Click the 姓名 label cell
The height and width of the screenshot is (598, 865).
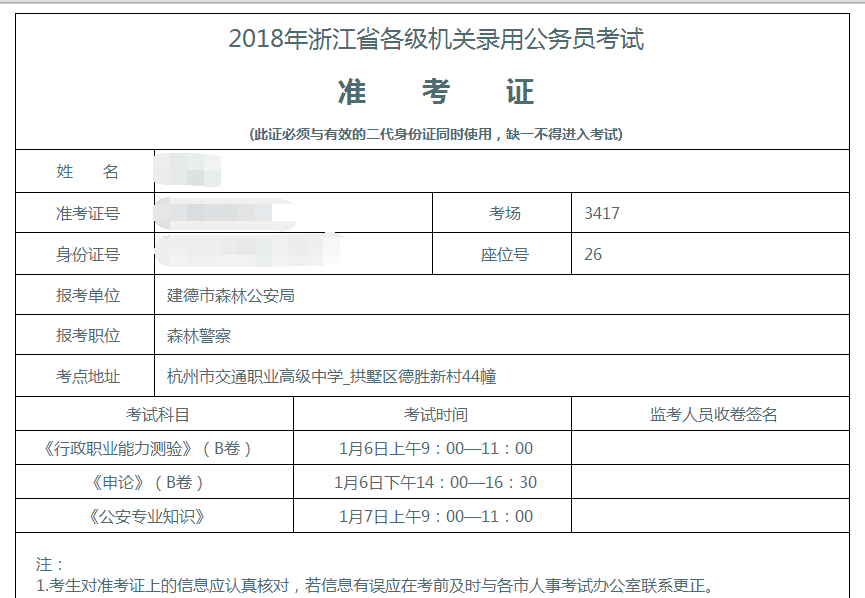[85, 171]
